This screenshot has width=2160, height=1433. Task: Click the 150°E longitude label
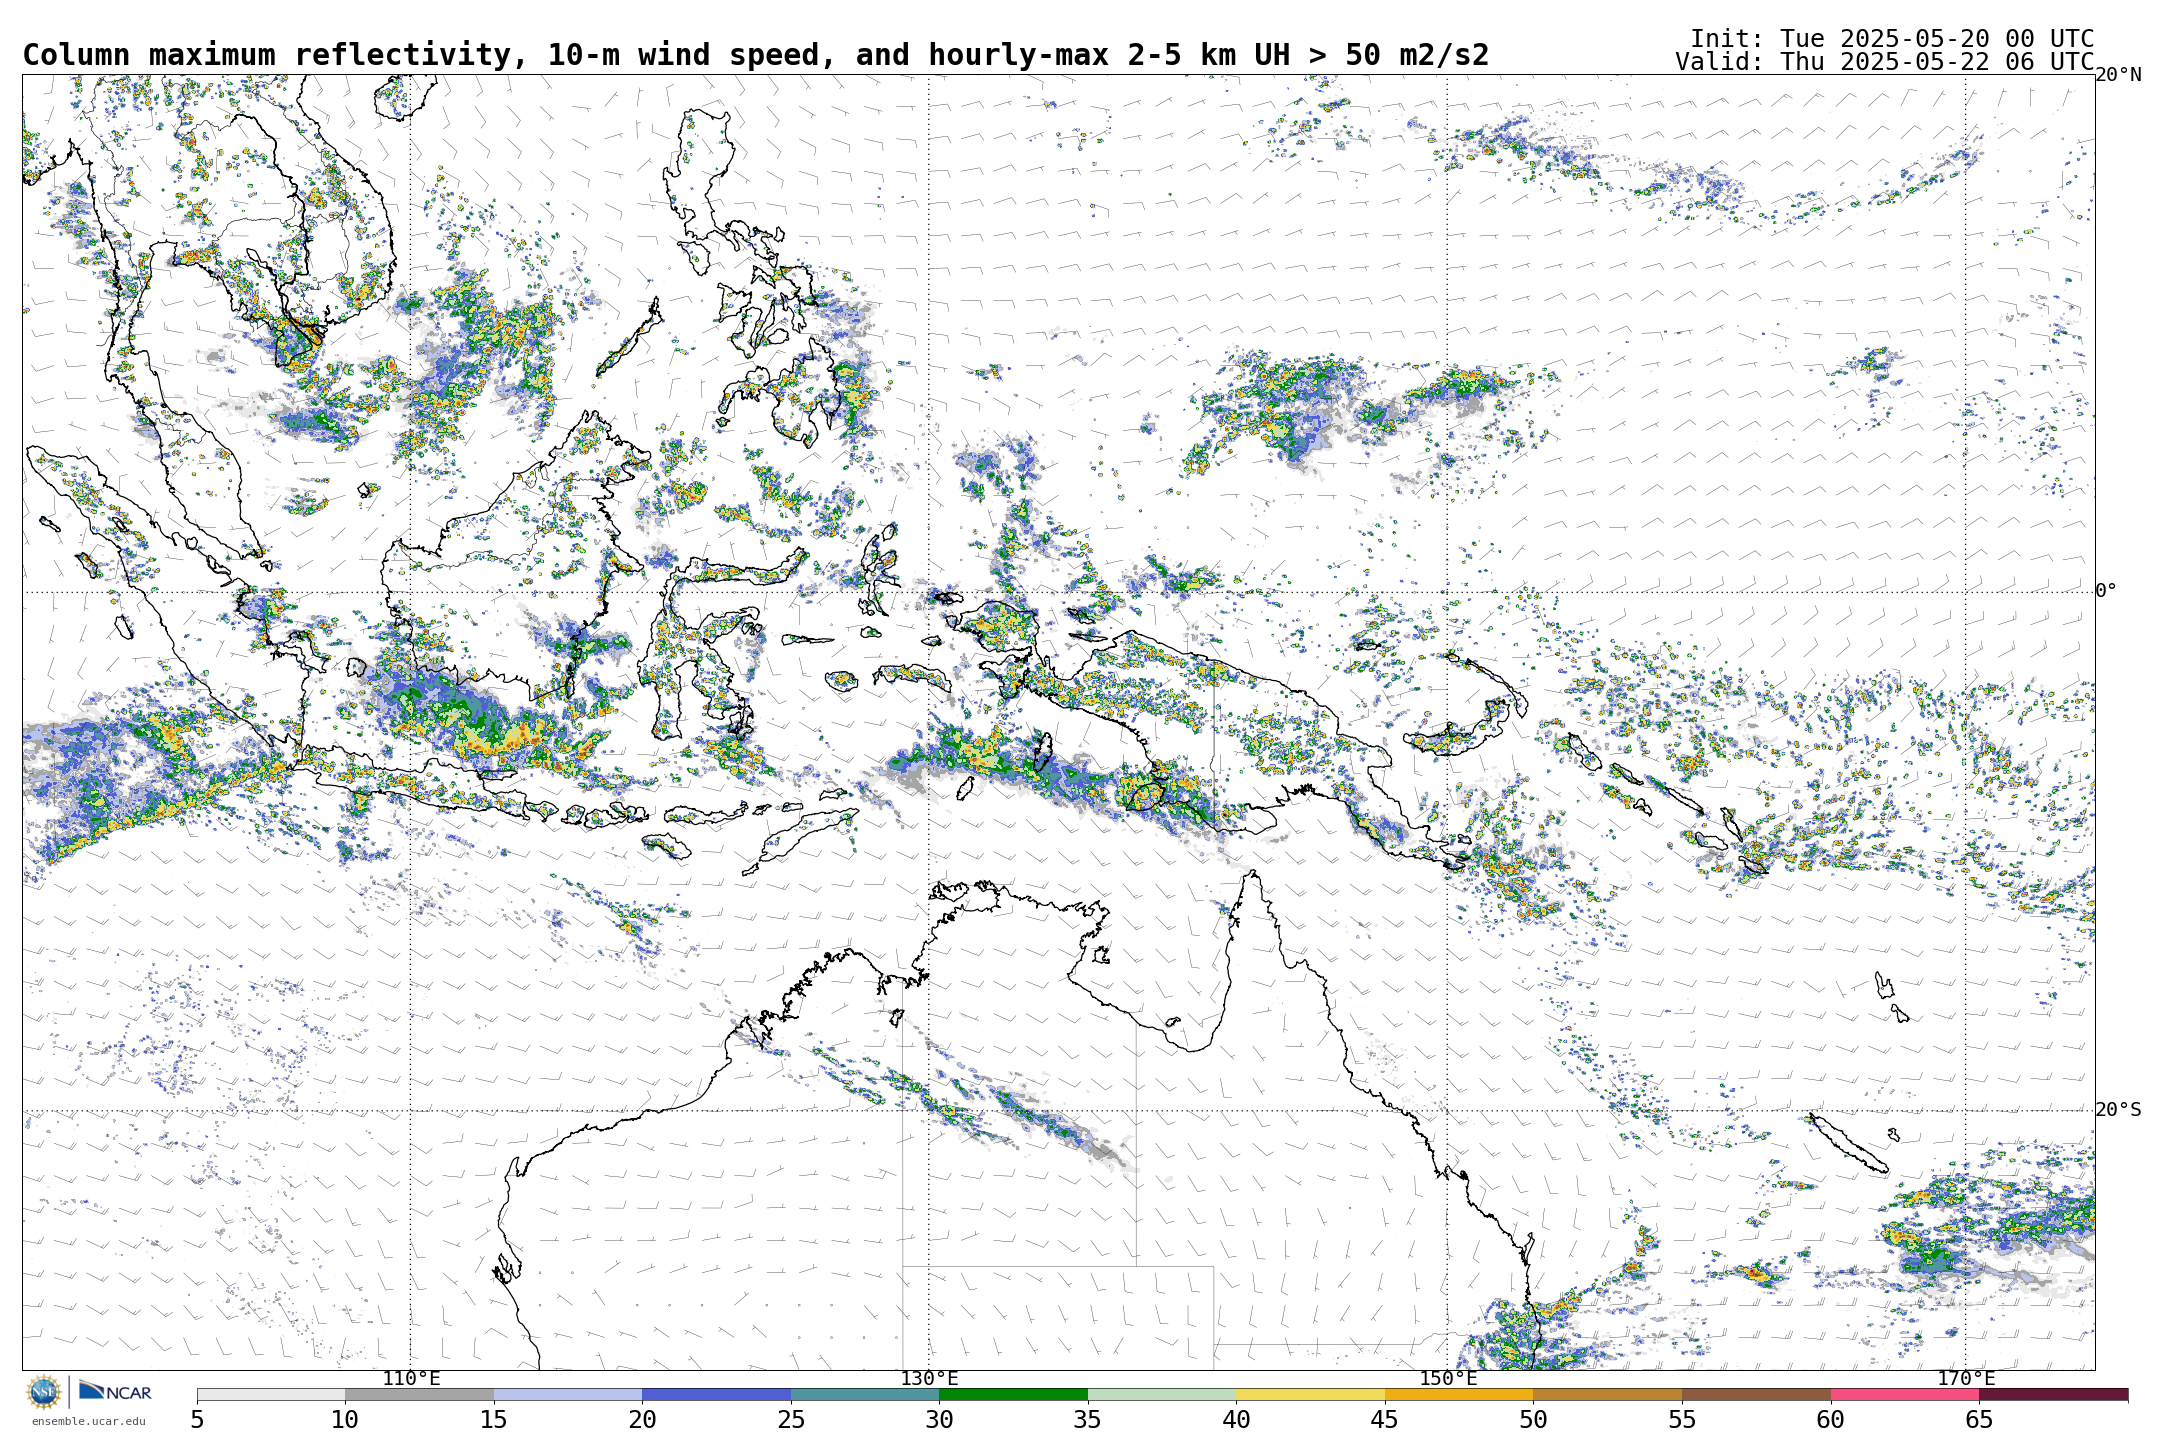1448,1379
